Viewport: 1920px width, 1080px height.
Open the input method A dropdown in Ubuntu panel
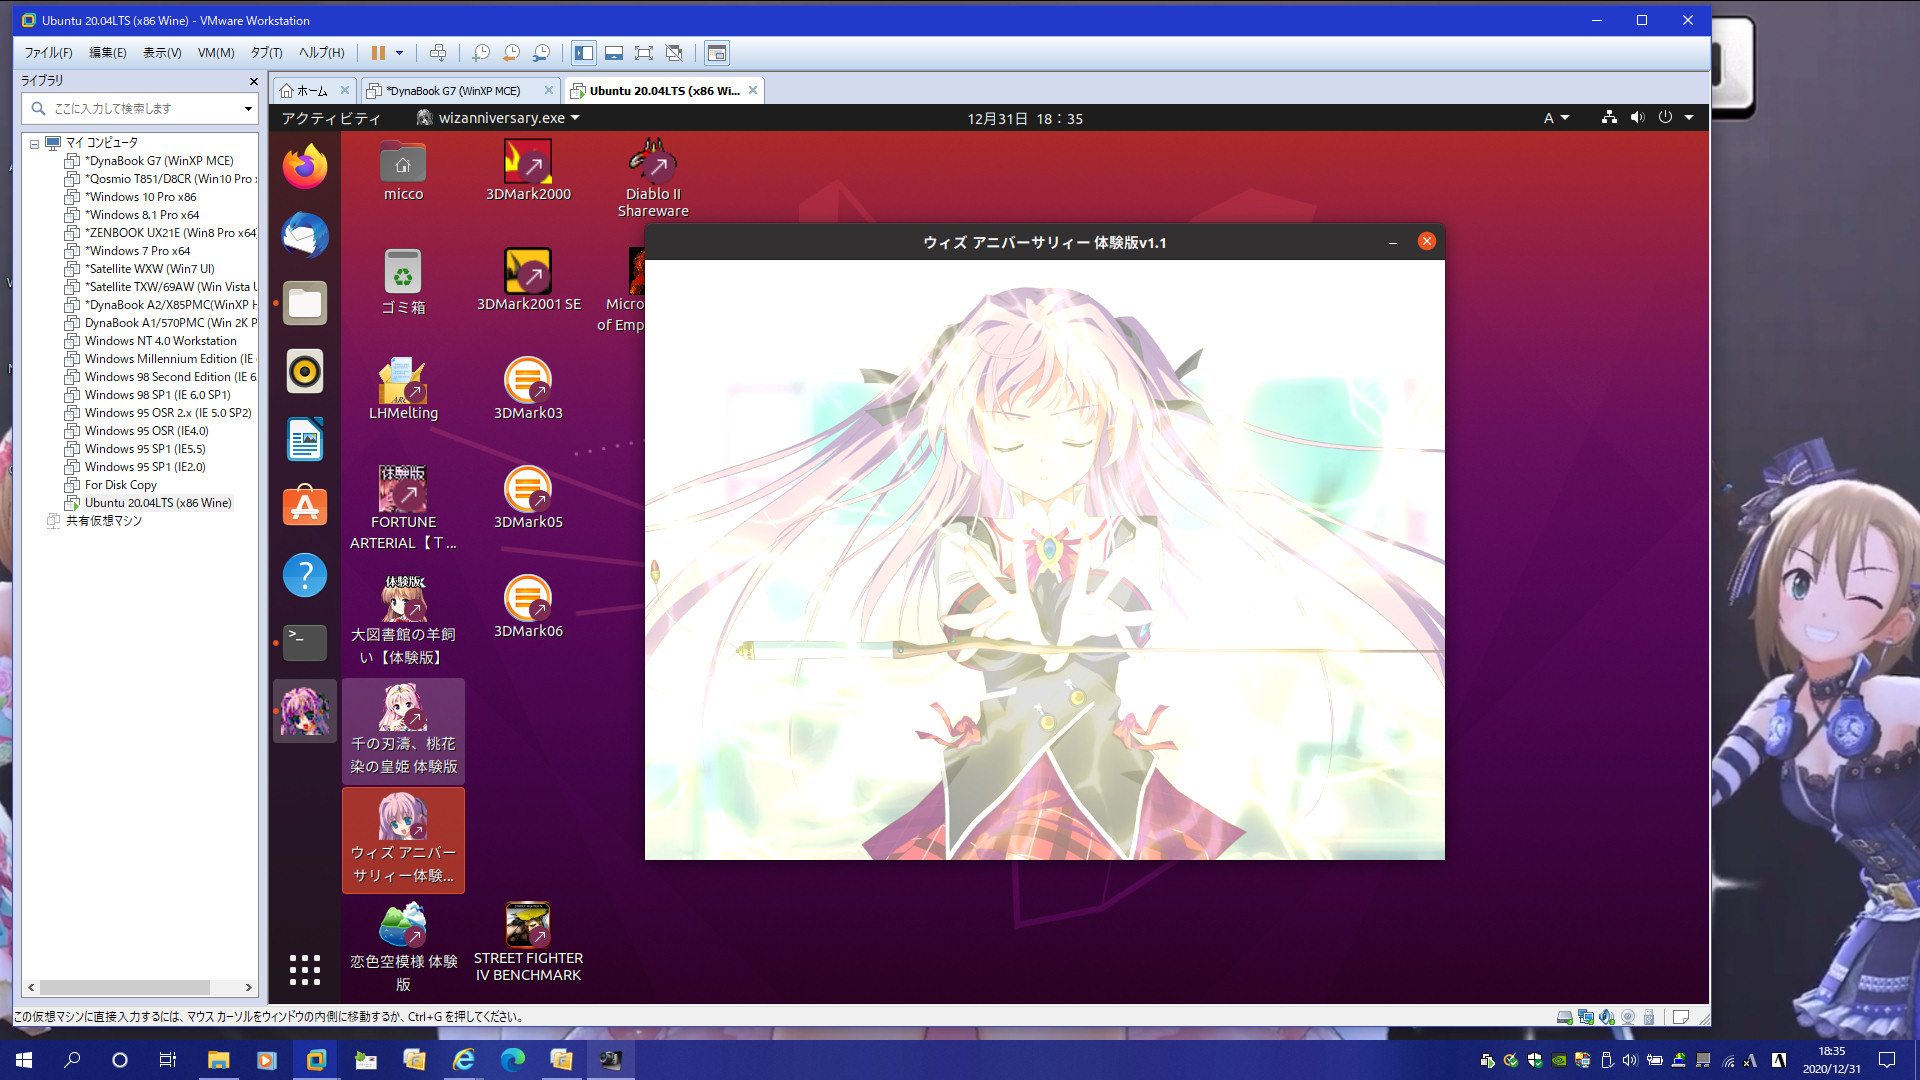pyautogui.click(x=1556, y=118)
